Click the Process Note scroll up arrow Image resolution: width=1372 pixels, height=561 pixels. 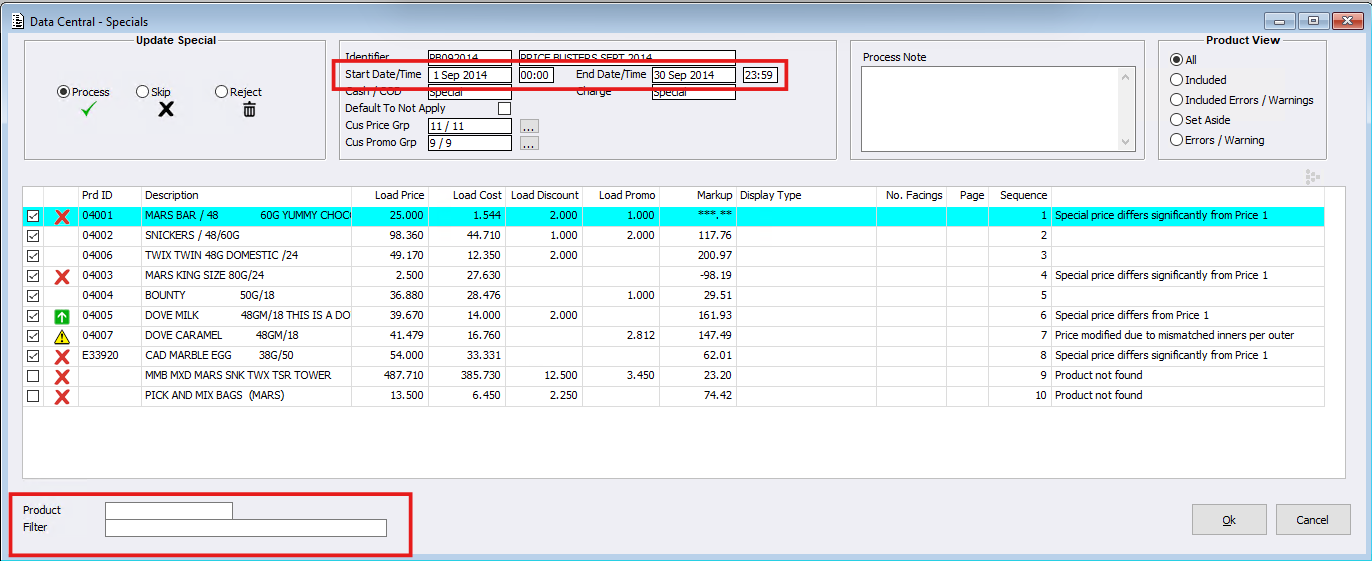click(1127, 77)
